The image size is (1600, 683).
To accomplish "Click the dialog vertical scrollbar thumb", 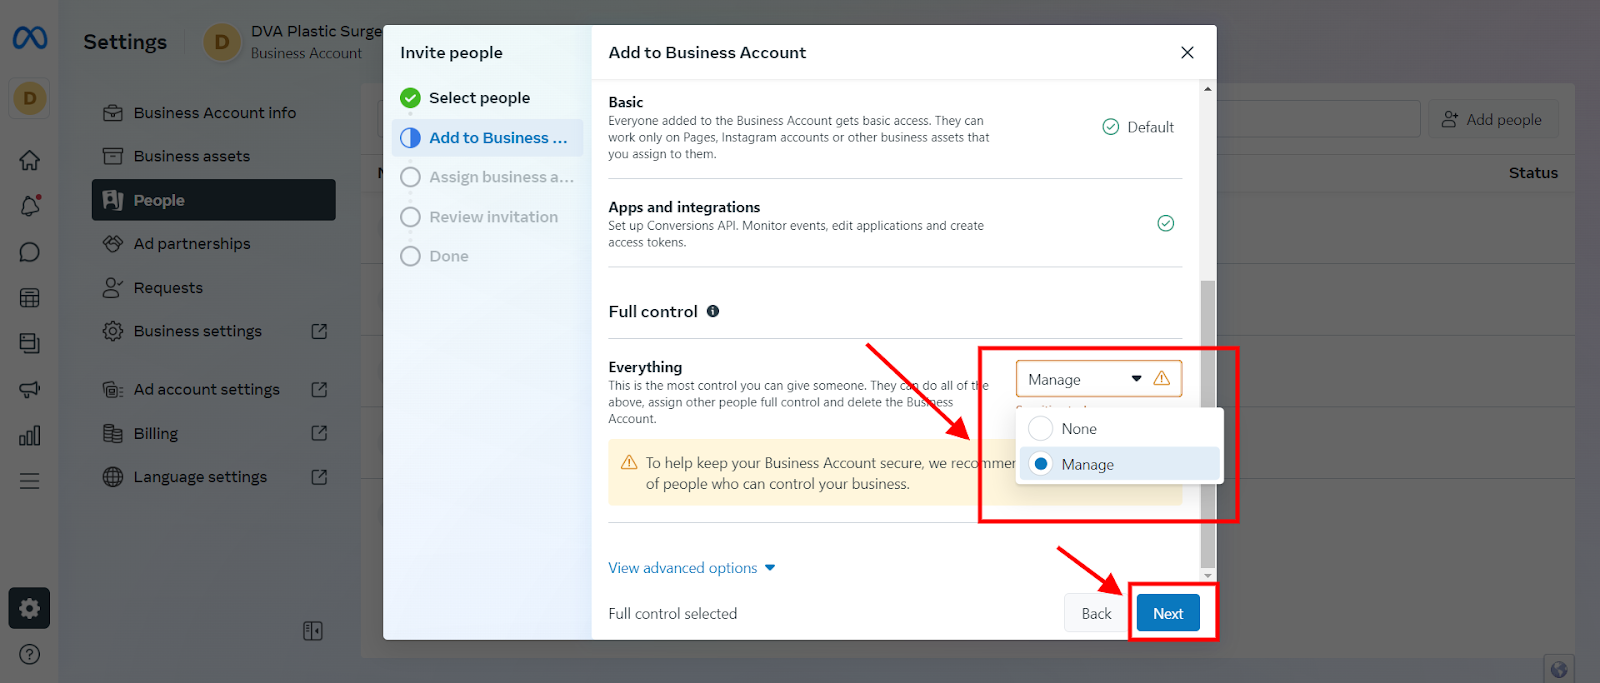I will 1208,423.
